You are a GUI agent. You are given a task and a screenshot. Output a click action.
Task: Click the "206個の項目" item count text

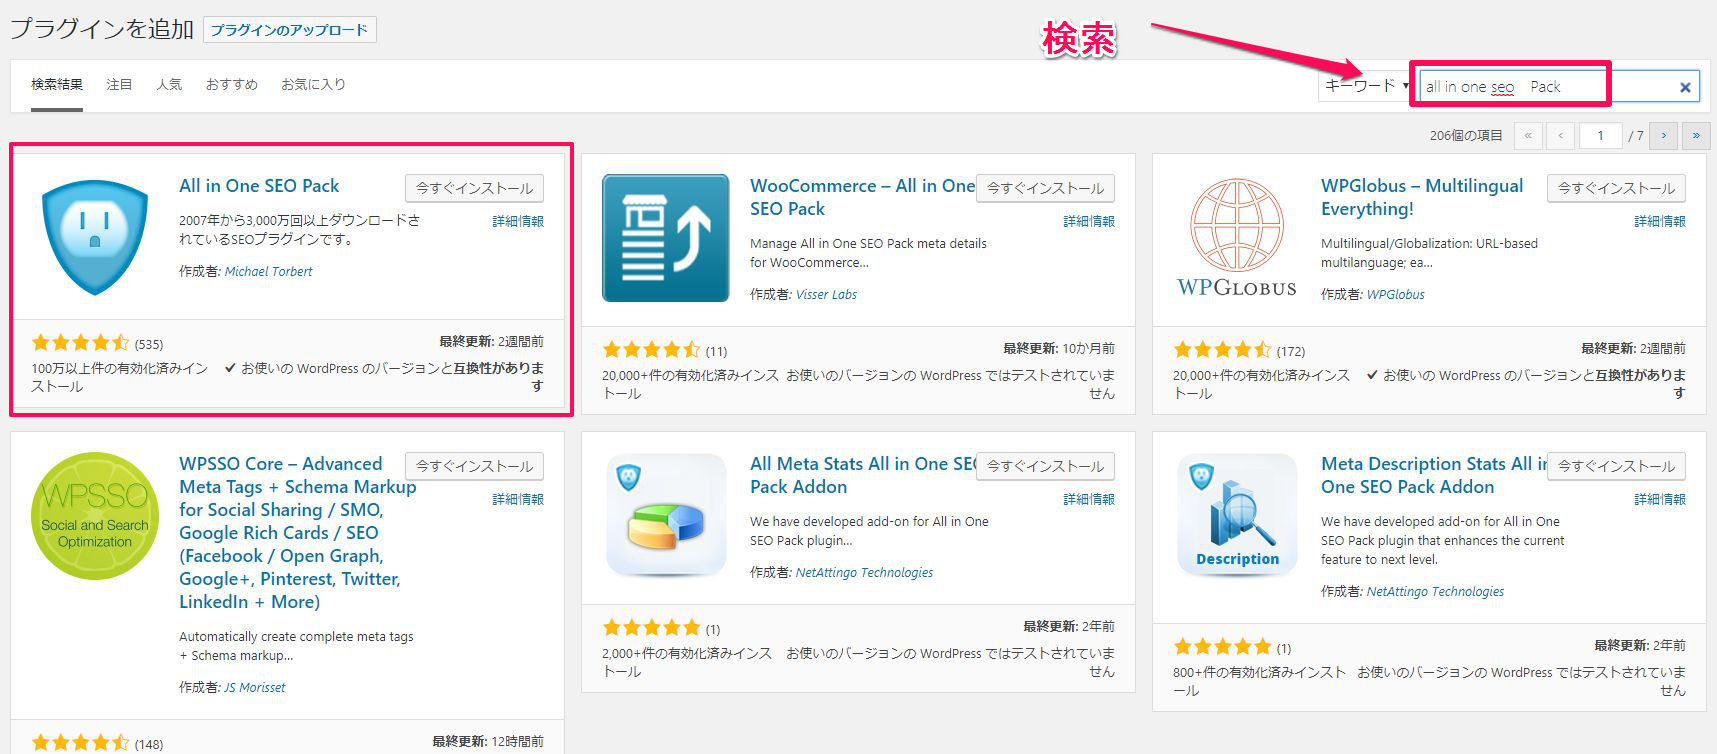[x=1466, y=136]
